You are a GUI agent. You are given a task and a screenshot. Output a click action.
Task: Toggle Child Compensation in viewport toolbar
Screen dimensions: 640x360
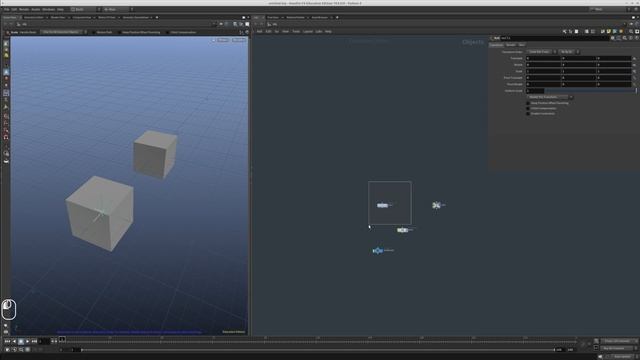point(168,32)
